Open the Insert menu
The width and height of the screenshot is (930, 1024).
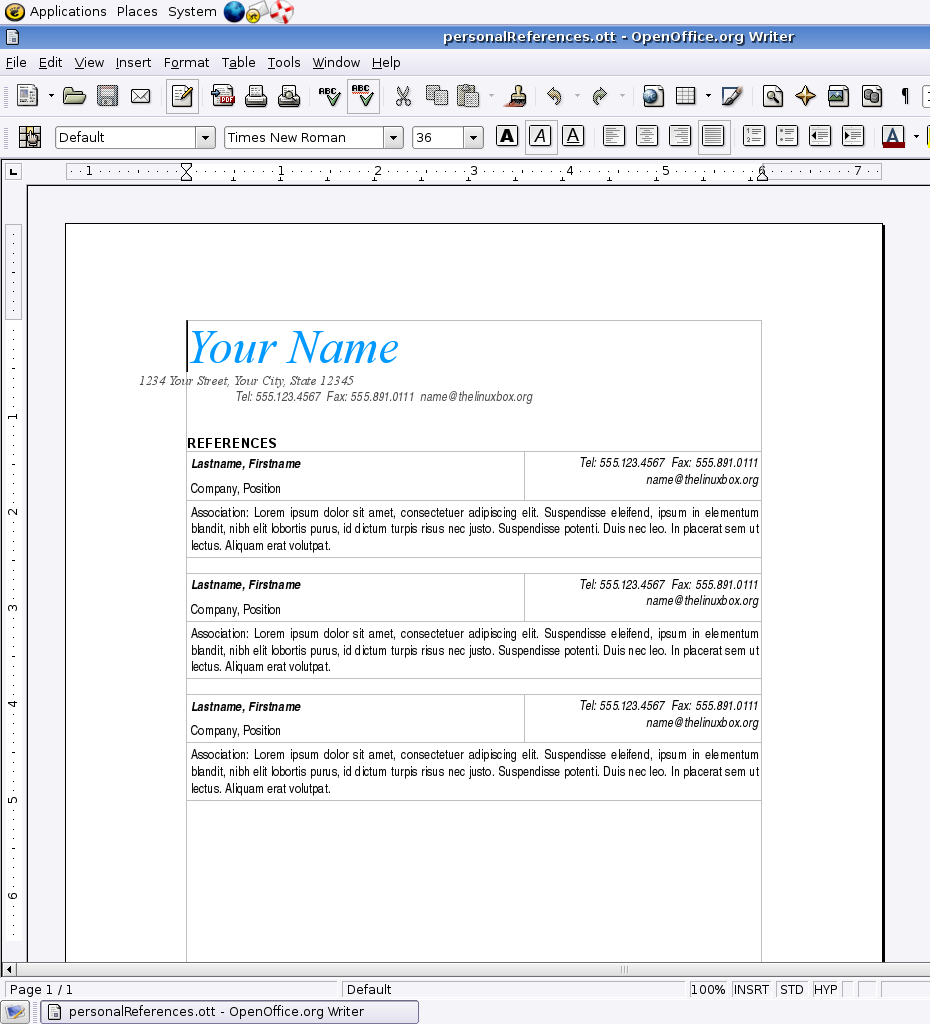[x=133, y=63]
